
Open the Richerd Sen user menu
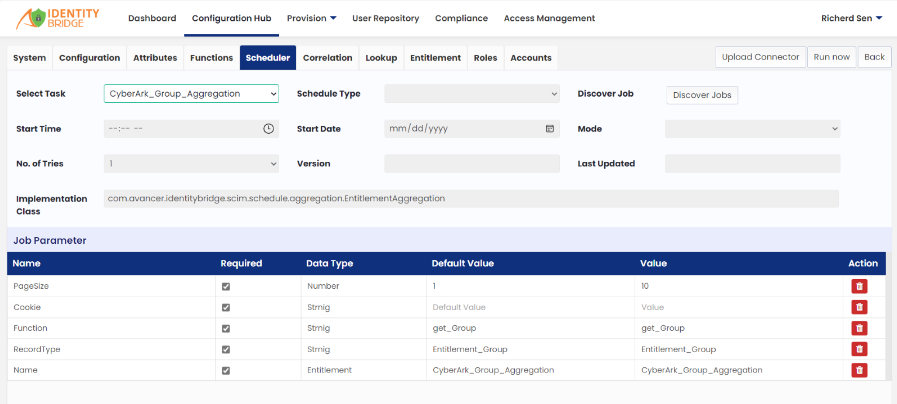click(852, 18)
